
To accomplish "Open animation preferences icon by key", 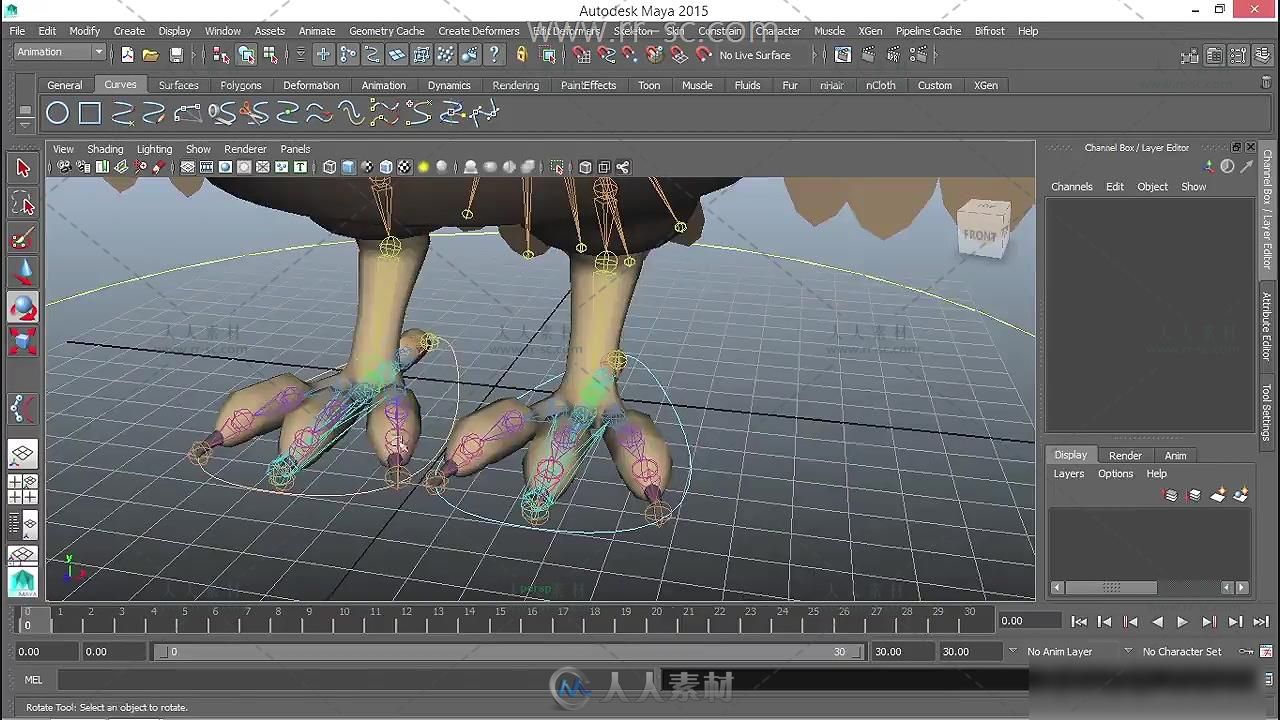I will tap(1265, 651).
